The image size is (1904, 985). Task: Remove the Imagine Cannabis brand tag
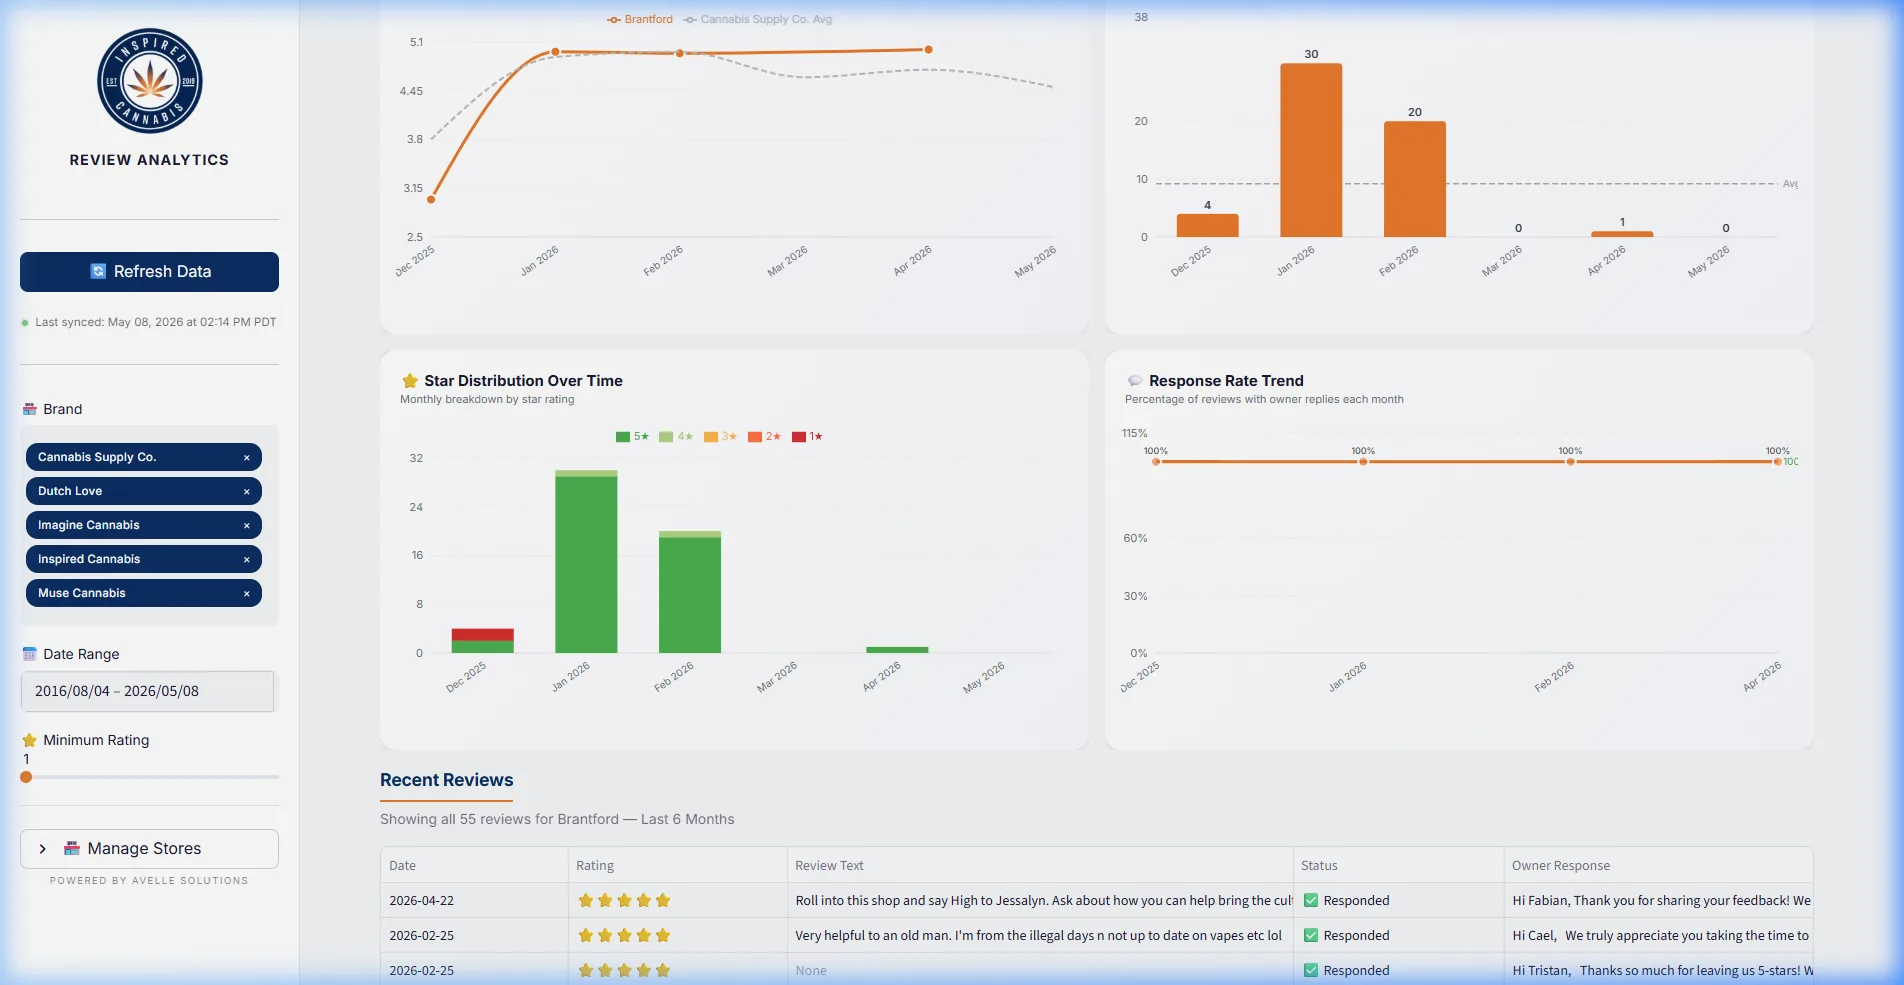[x=247, y=526]
